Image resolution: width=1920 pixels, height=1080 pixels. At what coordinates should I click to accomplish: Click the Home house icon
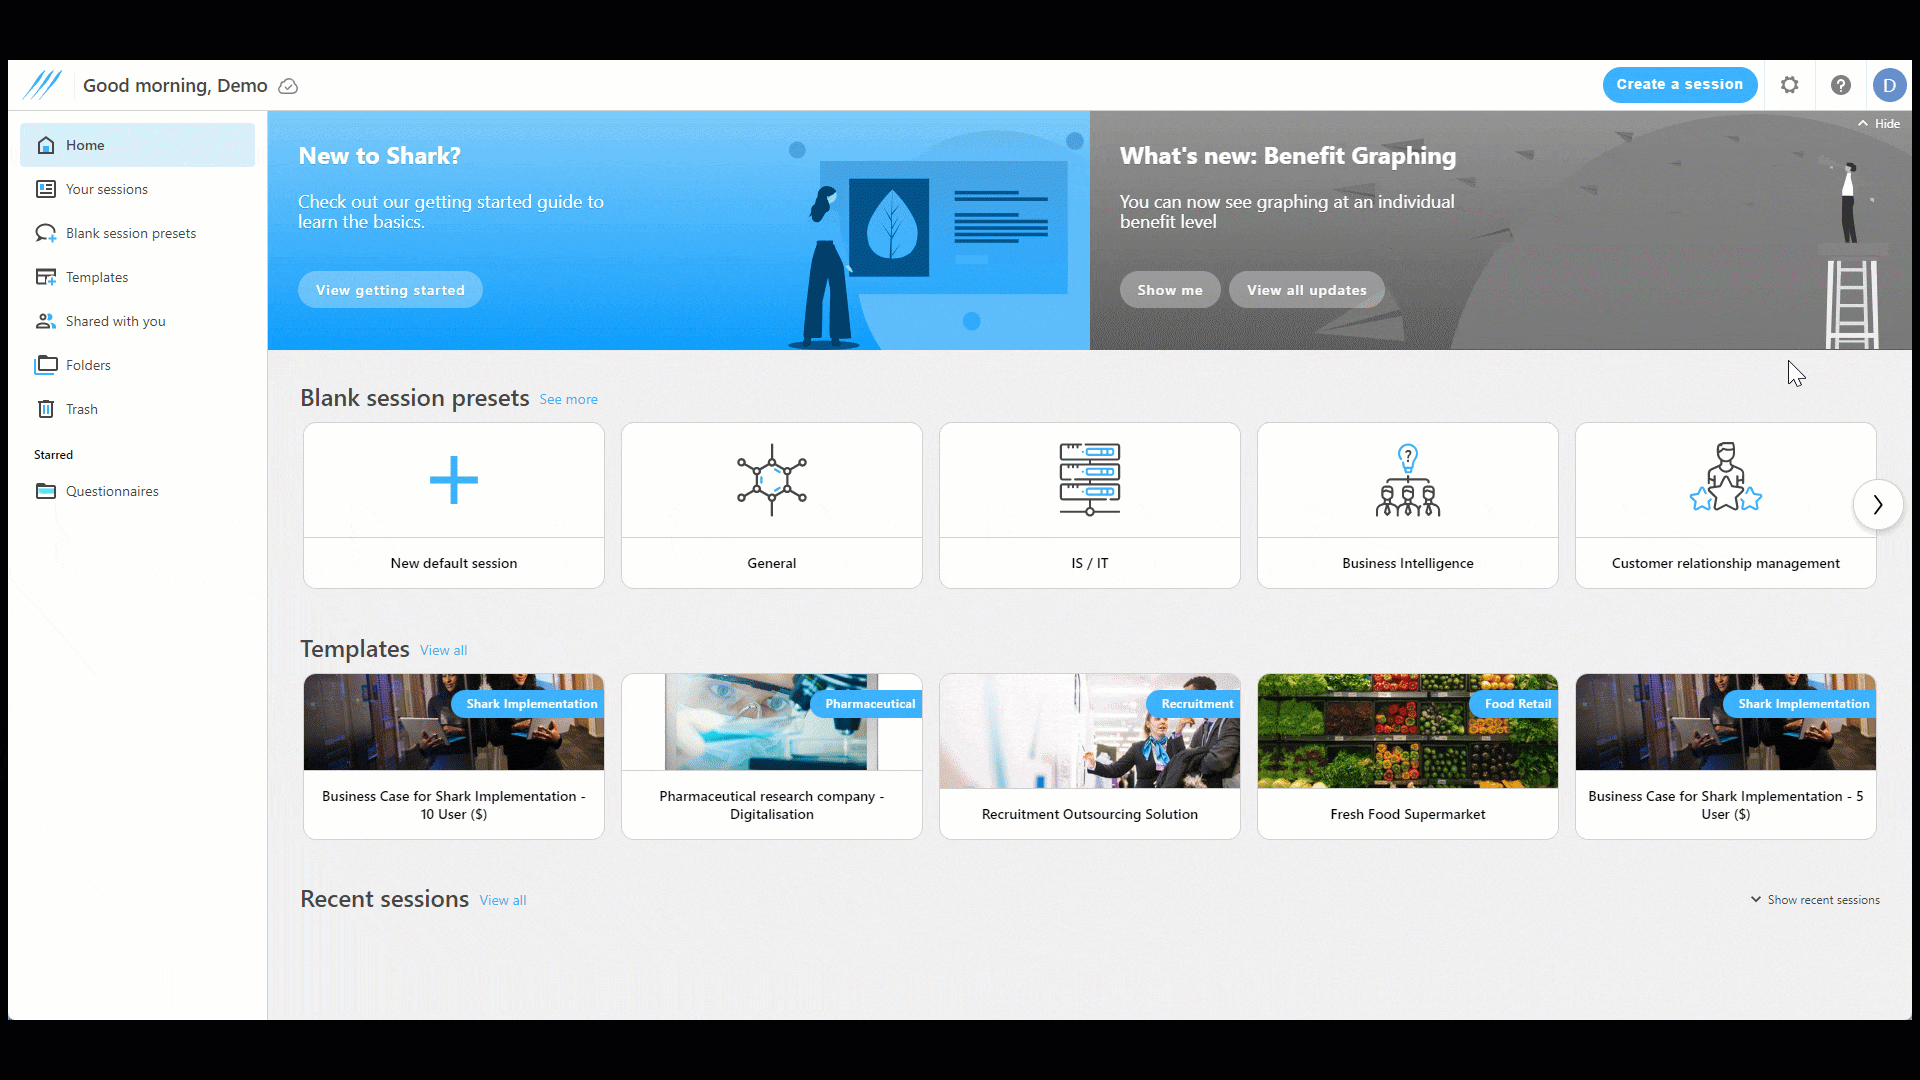(x=46, y=145)
